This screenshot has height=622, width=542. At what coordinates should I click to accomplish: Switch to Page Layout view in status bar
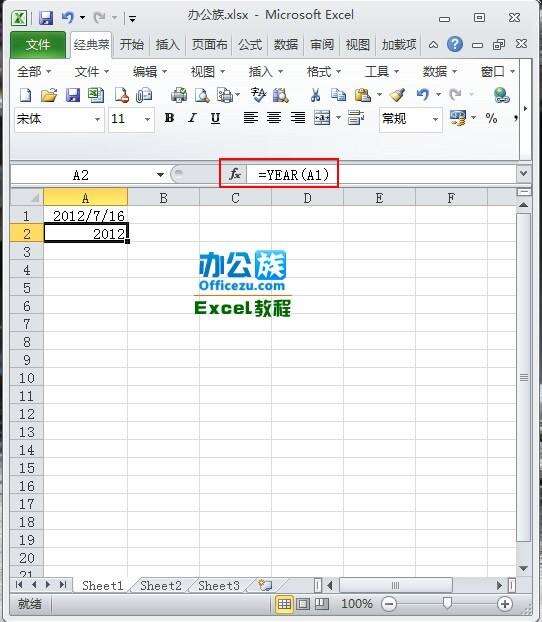click(x=304, y=604)
